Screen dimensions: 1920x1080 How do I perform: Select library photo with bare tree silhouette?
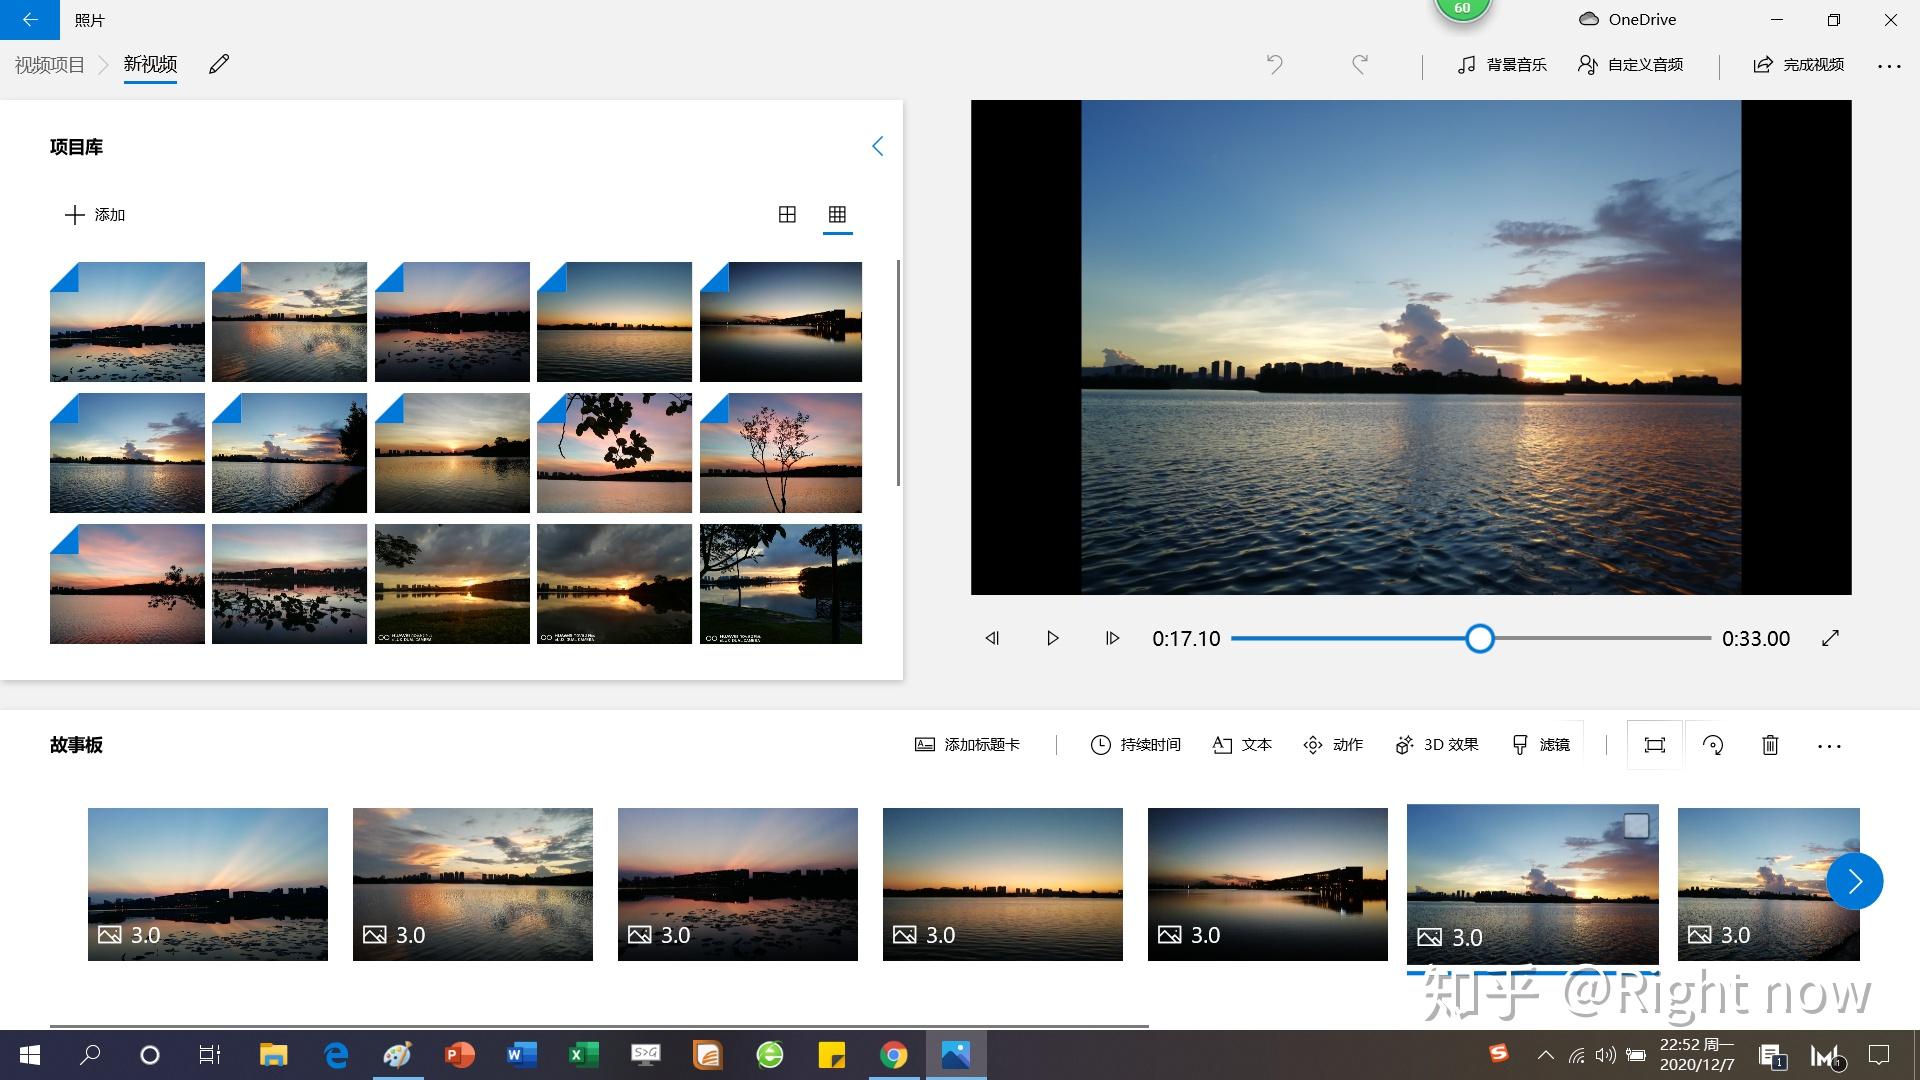(x=781, y=453)
